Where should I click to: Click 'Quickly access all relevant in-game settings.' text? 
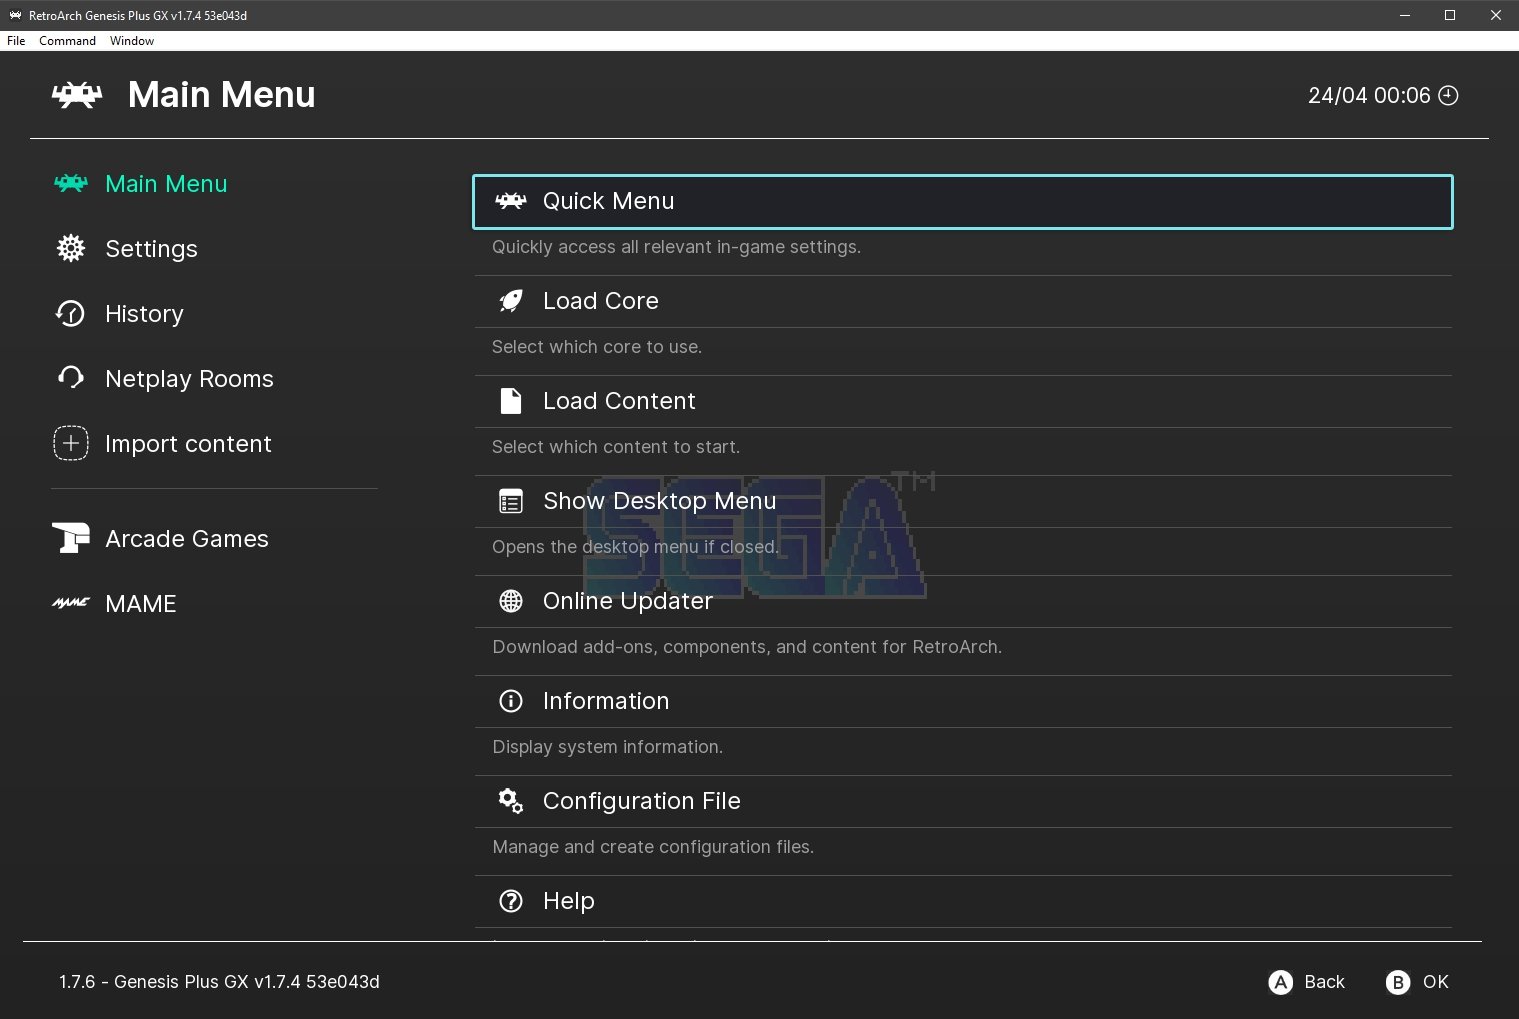coord(676,247)
